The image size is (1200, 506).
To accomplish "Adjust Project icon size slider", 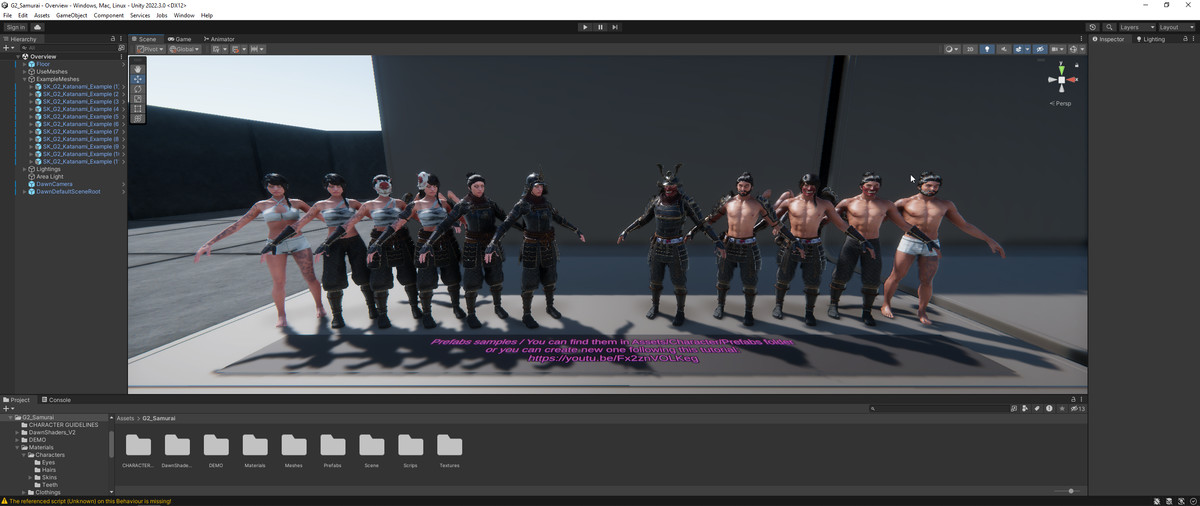I will point(1071,491).
